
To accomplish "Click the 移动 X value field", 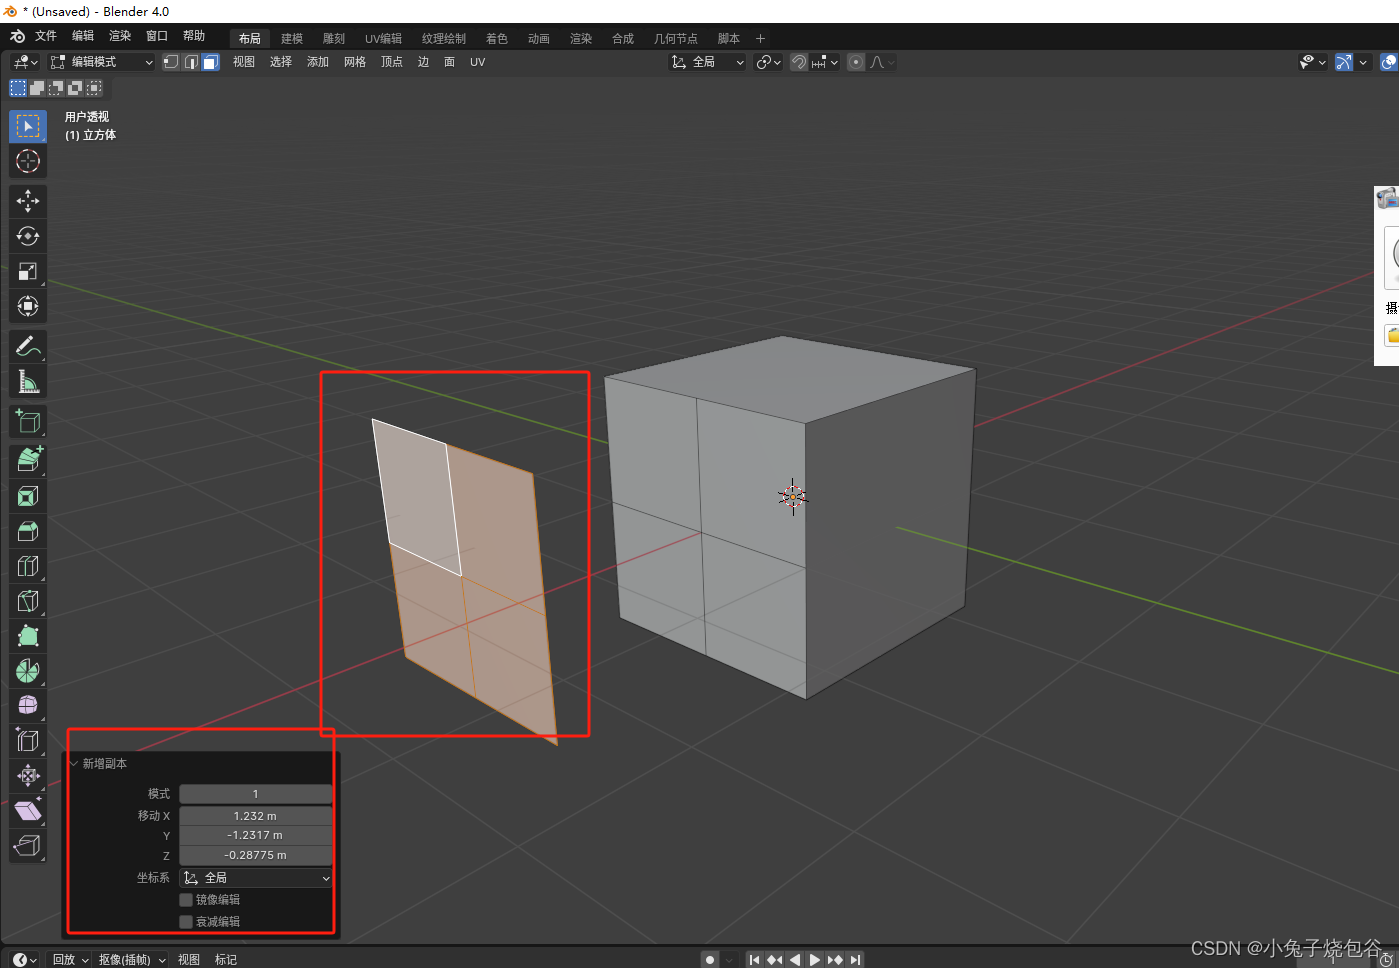I will pyautogui.click(x=256, y=816).
